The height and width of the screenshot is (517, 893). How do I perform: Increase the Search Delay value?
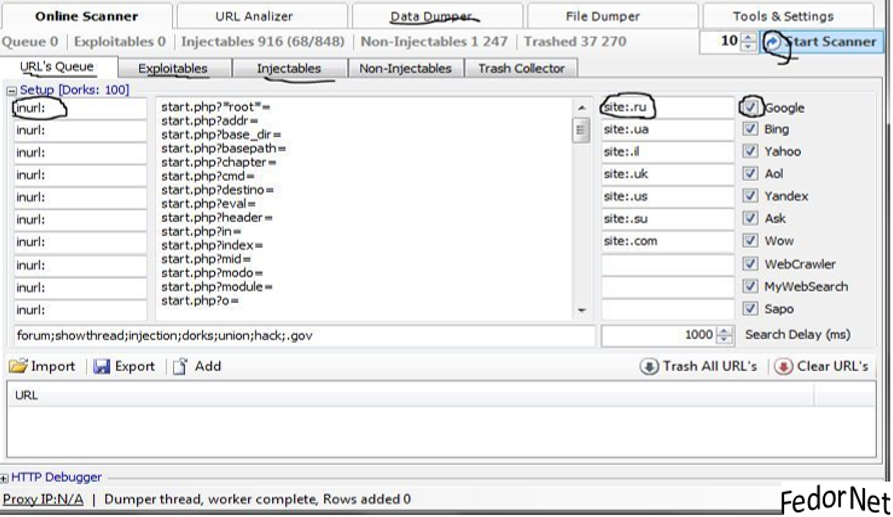tap(724, 331)
